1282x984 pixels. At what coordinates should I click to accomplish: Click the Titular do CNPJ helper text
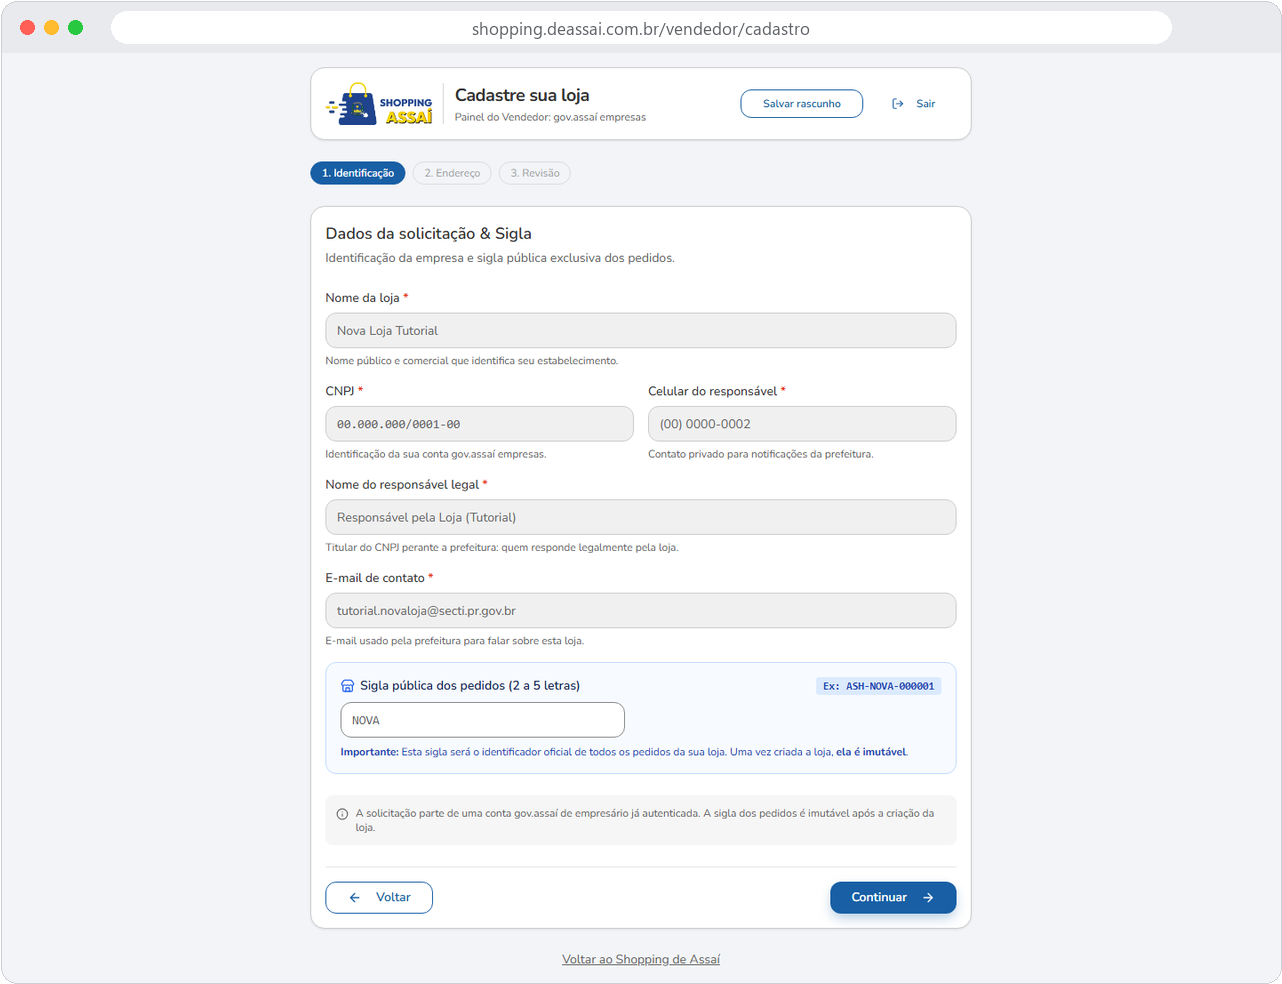(x=502, y=548)
